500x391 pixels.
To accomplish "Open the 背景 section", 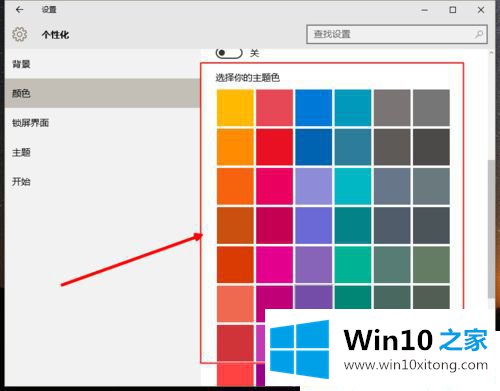I will coord(102,64).
